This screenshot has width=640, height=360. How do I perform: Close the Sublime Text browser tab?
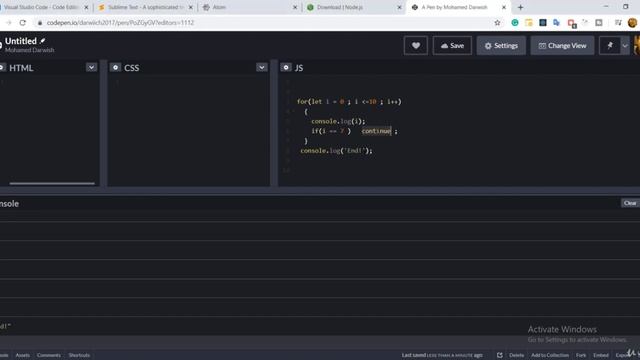point(191,7)
